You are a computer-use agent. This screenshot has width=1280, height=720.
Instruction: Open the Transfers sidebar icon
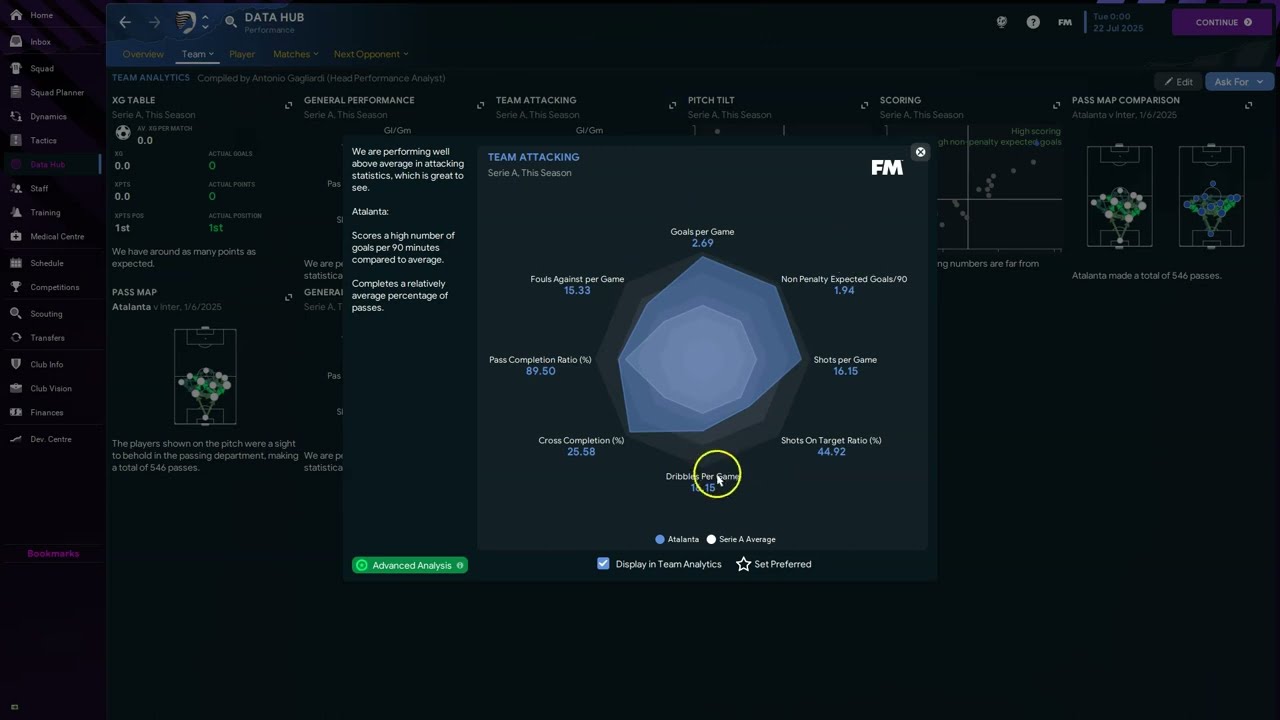16,337
